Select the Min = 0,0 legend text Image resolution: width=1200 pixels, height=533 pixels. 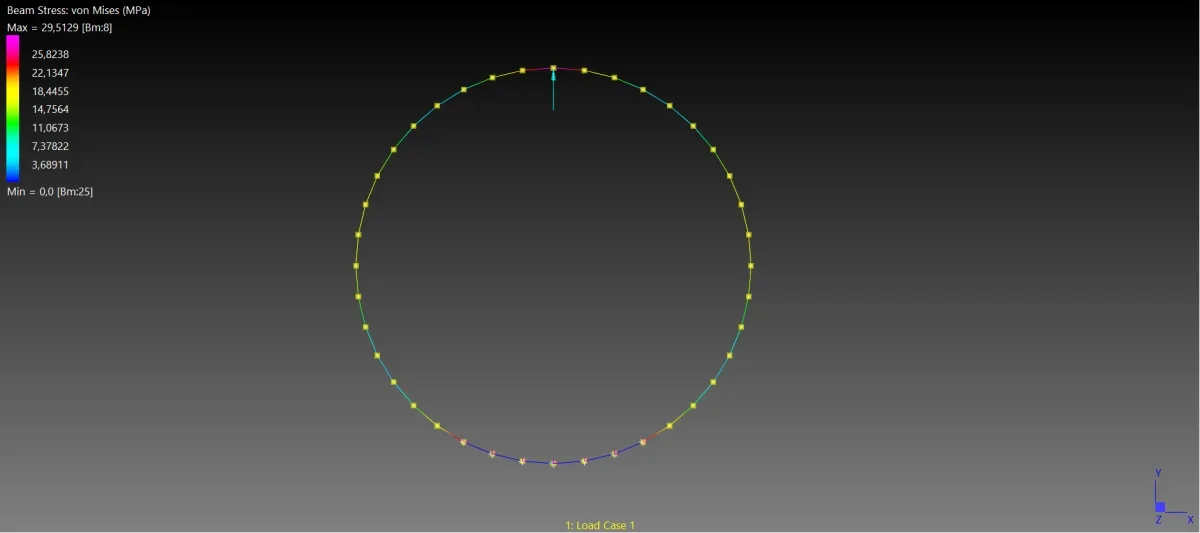coord(50,191)
